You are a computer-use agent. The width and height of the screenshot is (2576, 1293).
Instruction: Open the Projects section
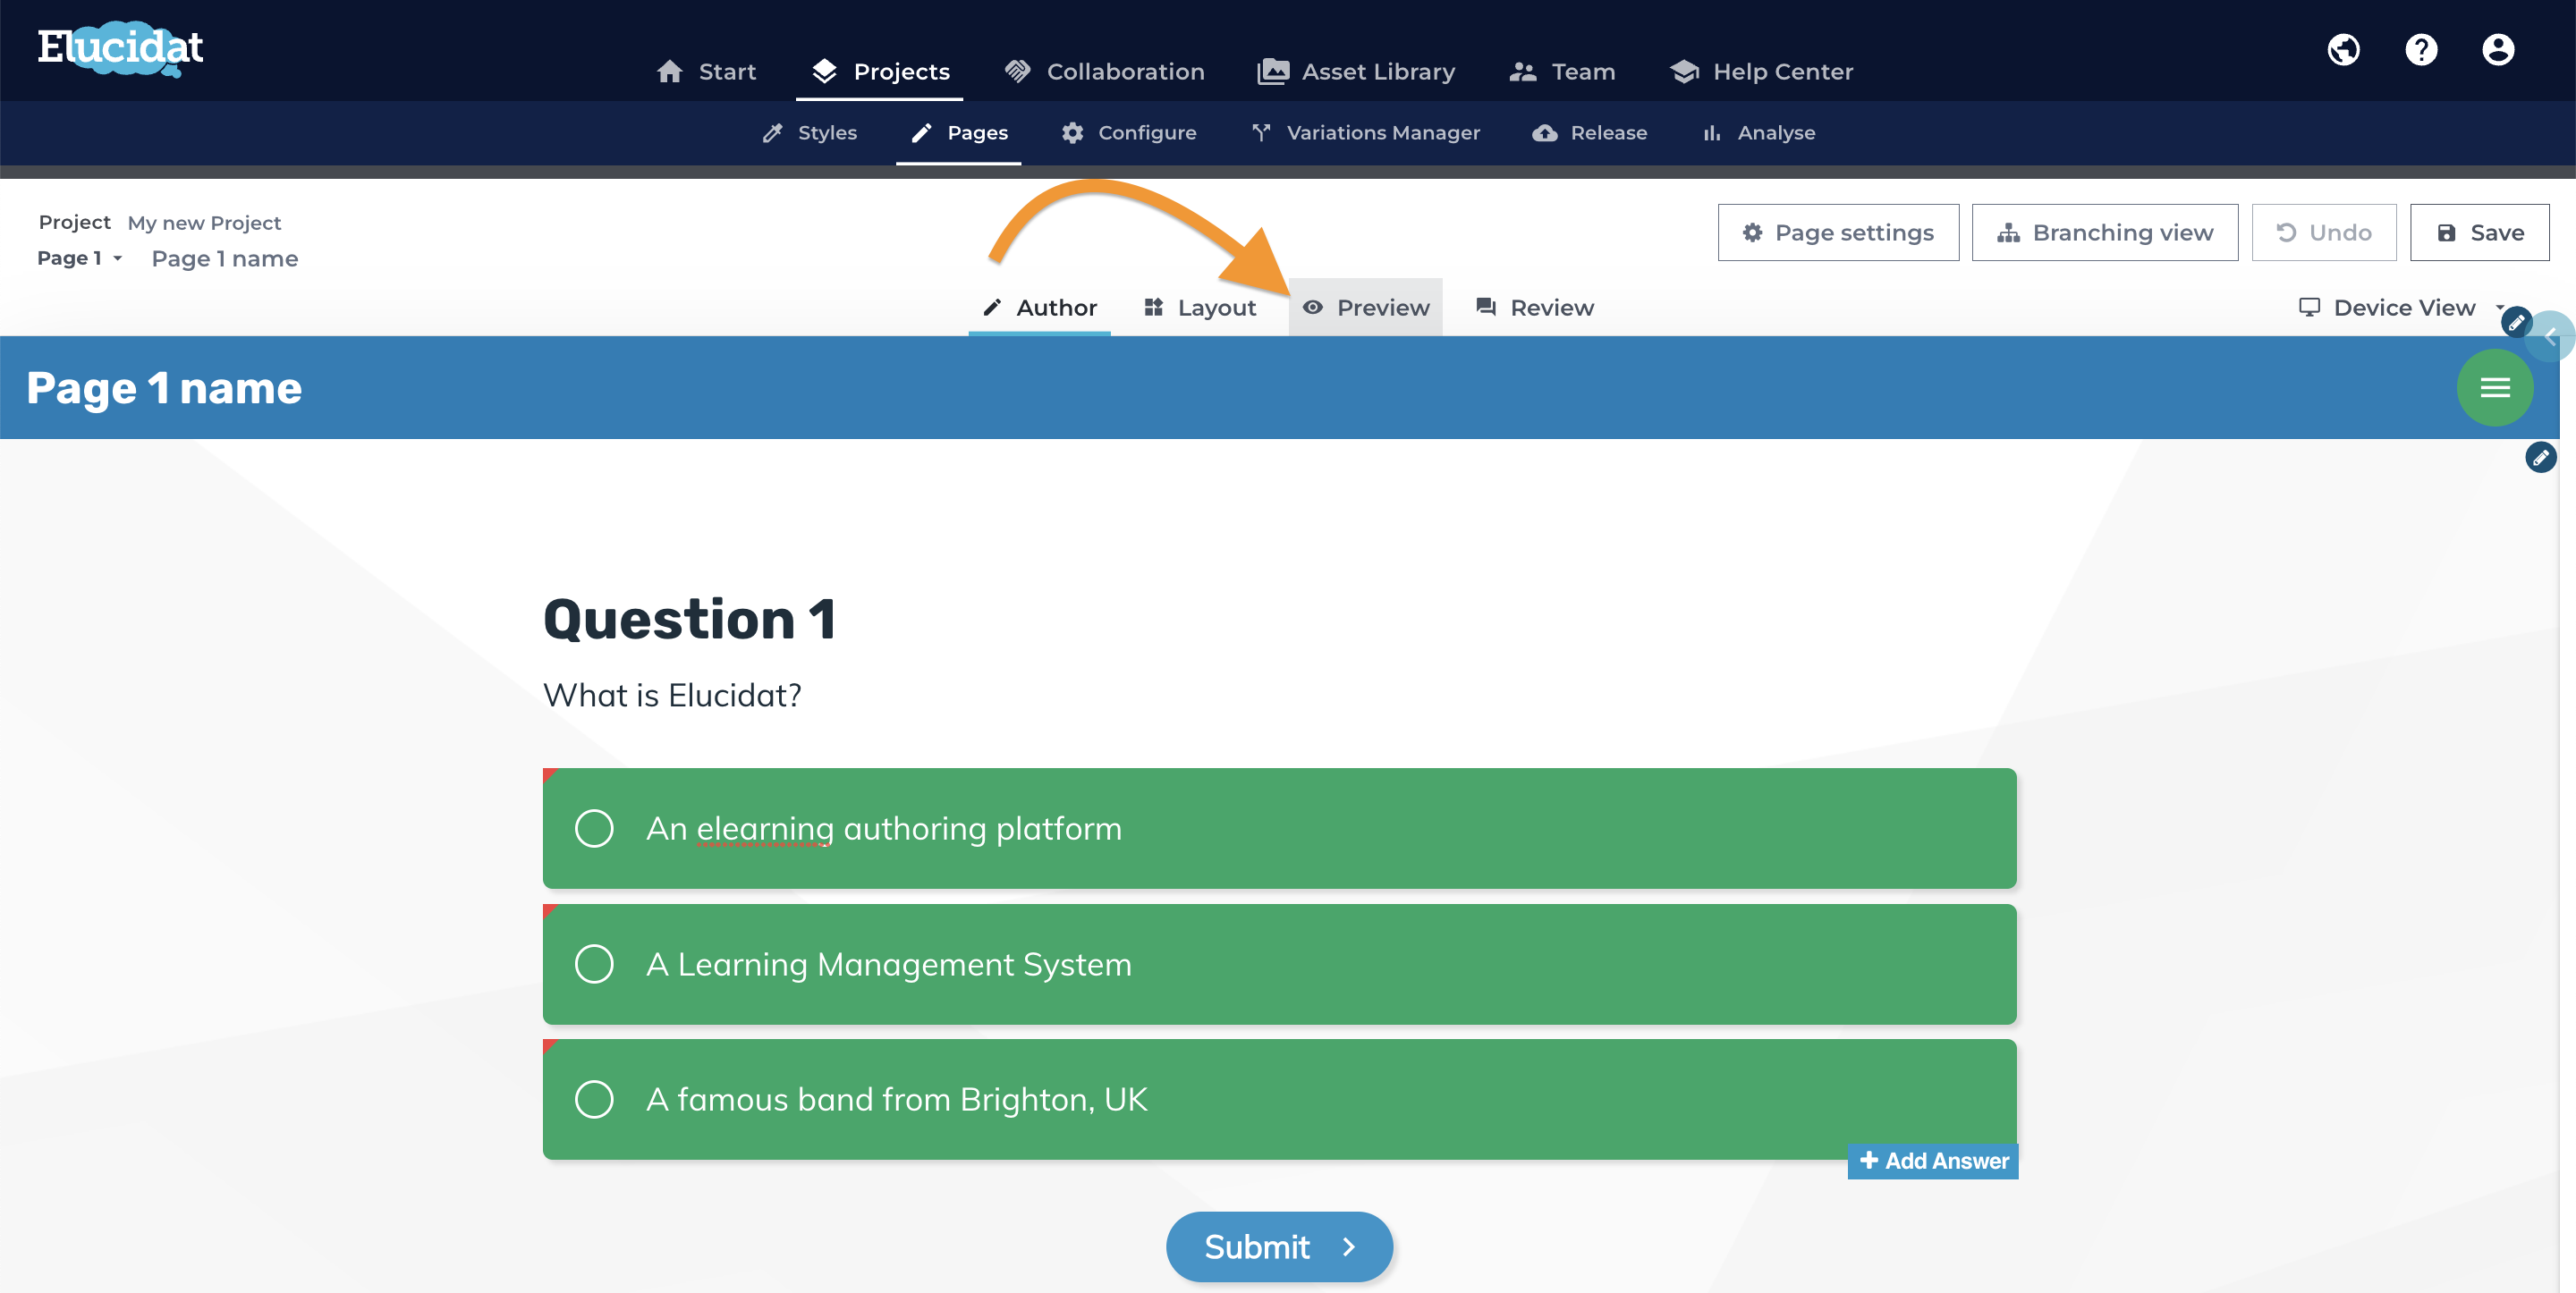[880, 71]
